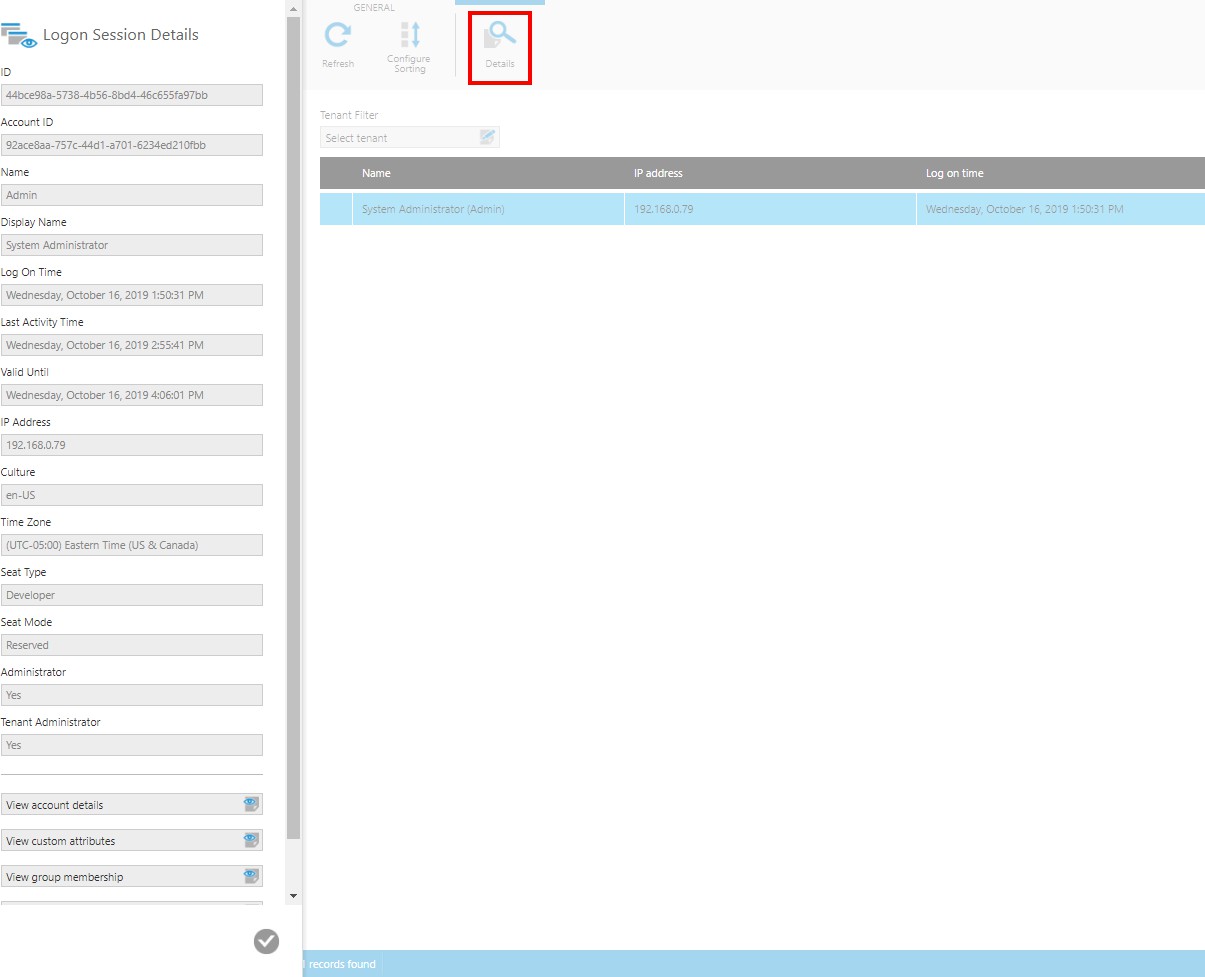1205x977 pixels.
Task: Open Configure Sorting from the toolbar
Action: [x=408, y=42]
